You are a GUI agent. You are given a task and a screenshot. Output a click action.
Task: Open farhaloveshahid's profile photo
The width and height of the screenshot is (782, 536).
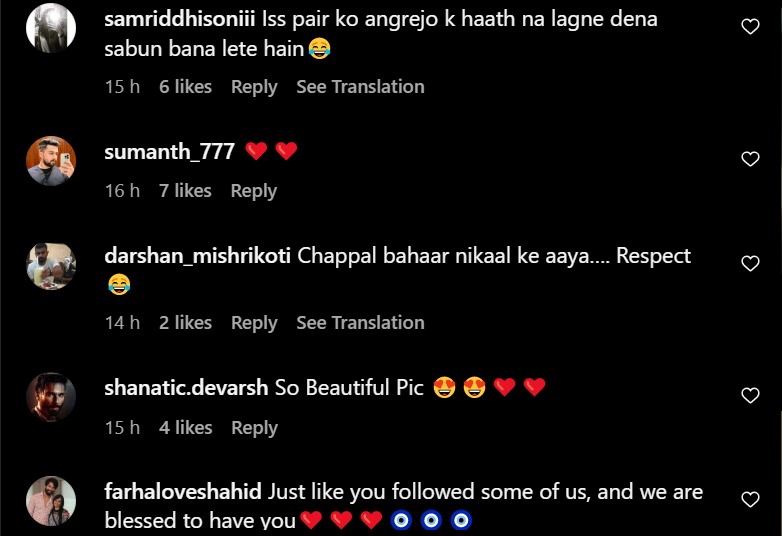point(51,501)
